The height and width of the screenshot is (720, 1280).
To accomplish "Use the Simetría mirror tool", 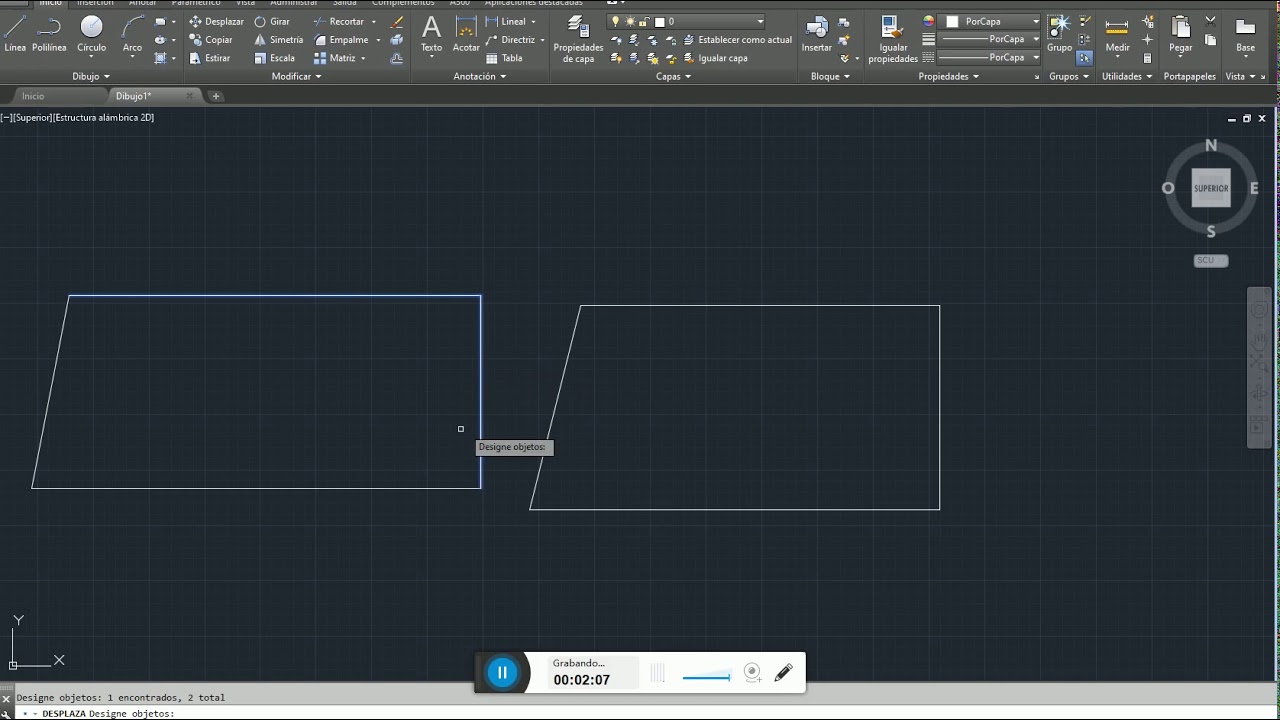I will [x=278, y=40].
